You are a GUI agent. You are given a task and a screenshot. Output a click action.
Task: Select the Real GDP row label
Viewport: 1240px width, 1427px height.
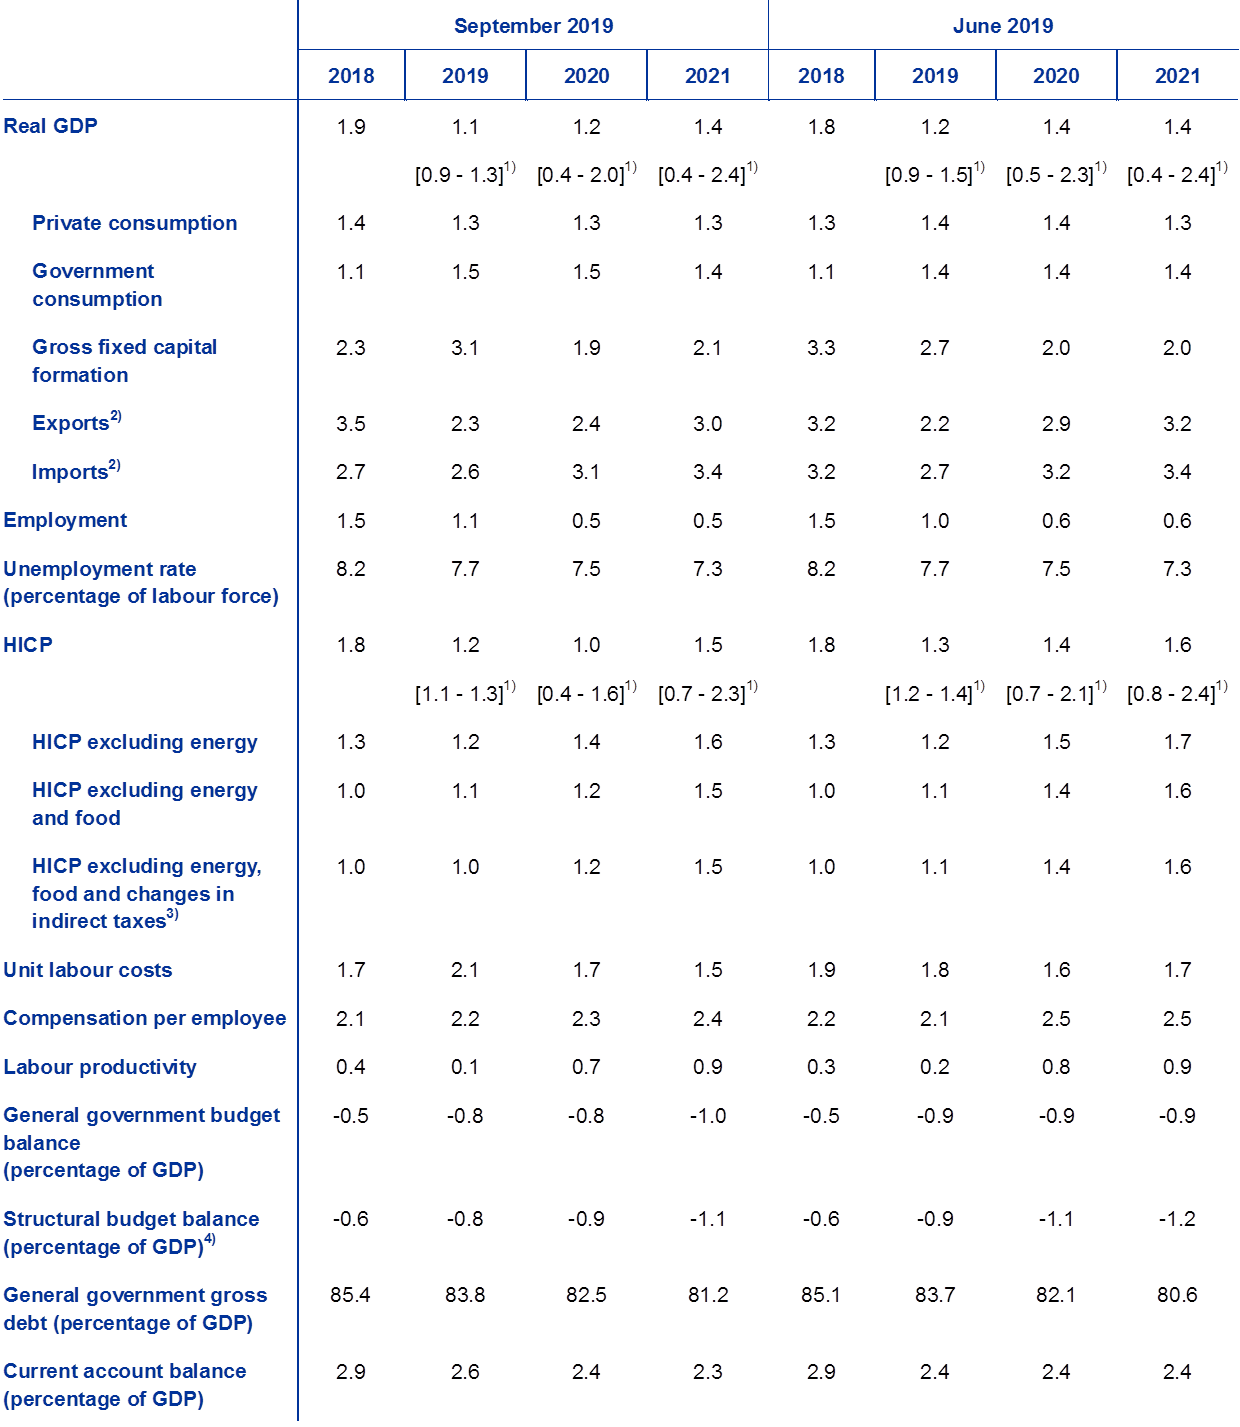51,126
